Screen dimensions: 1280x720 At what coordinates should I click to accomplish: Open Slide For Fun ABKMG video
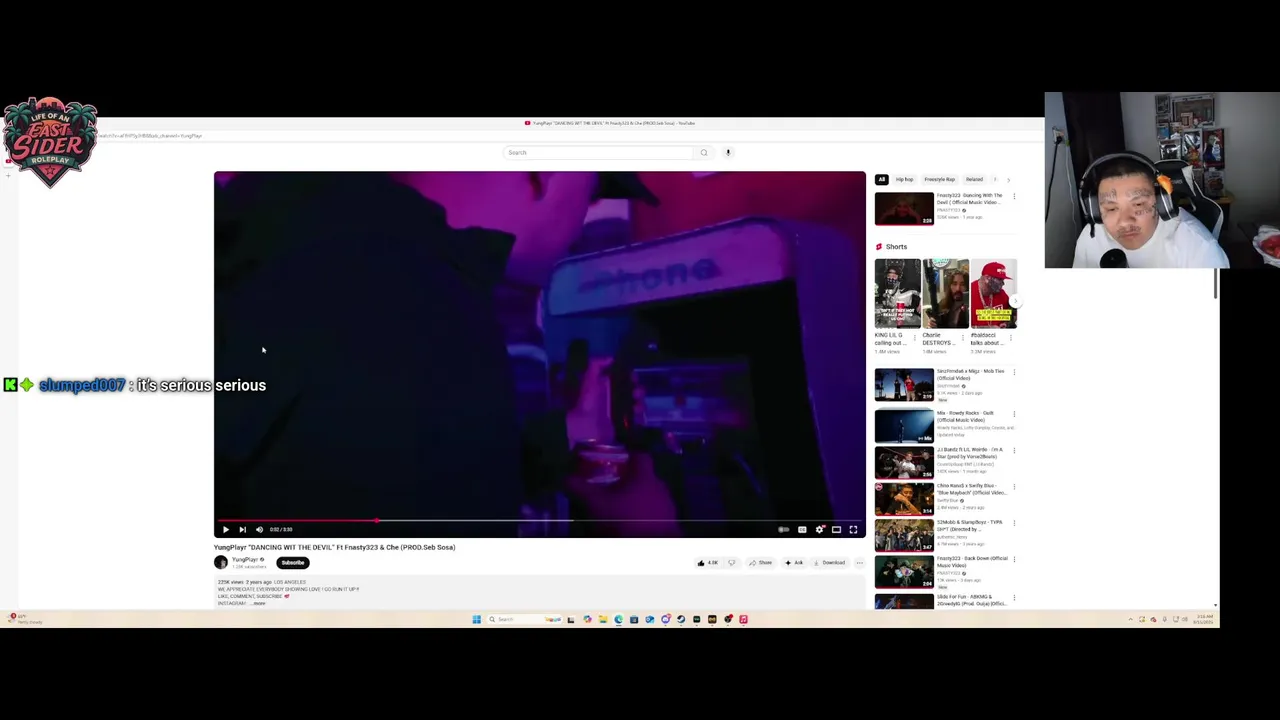coord(904,601)
